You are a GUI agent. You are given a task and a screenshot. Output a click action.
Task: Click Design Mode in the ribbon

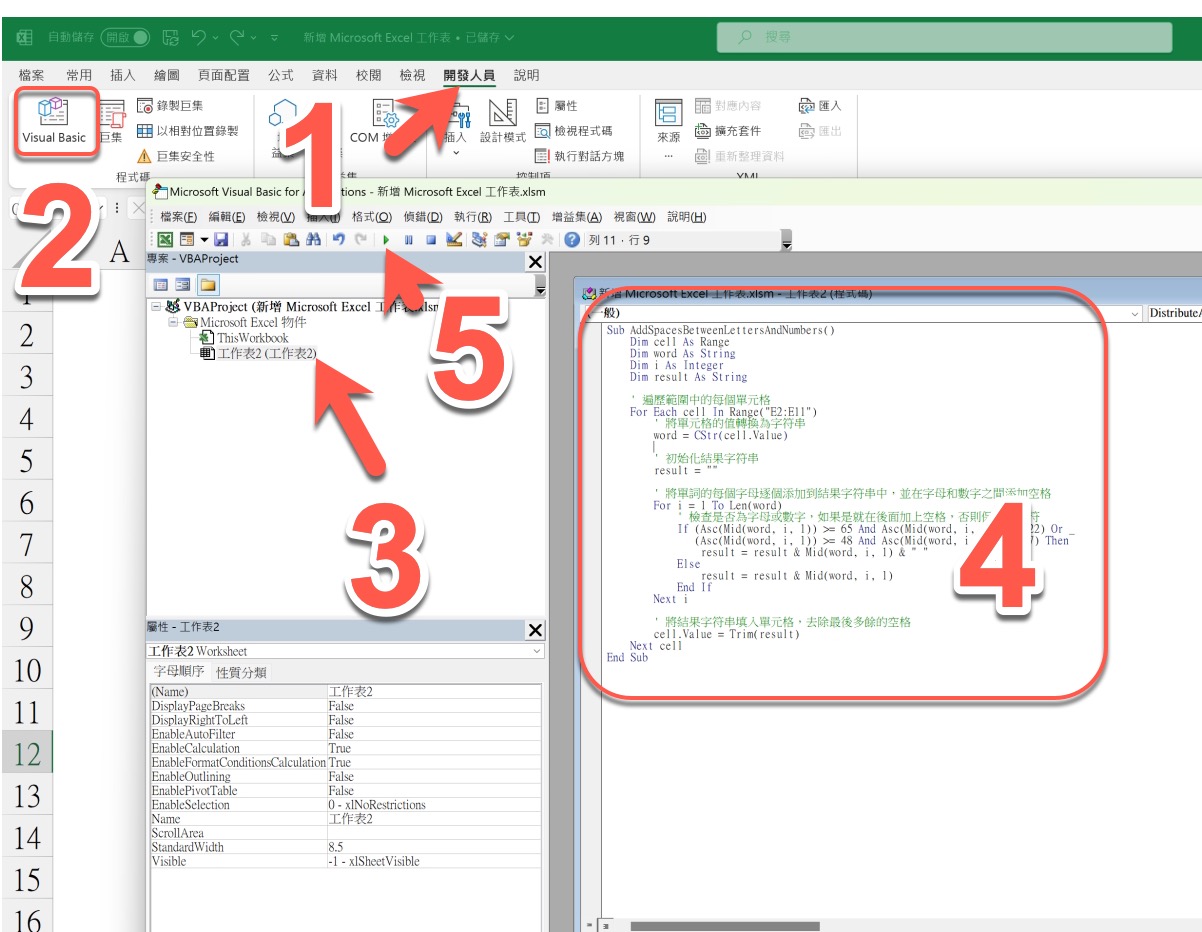point(503,123)
